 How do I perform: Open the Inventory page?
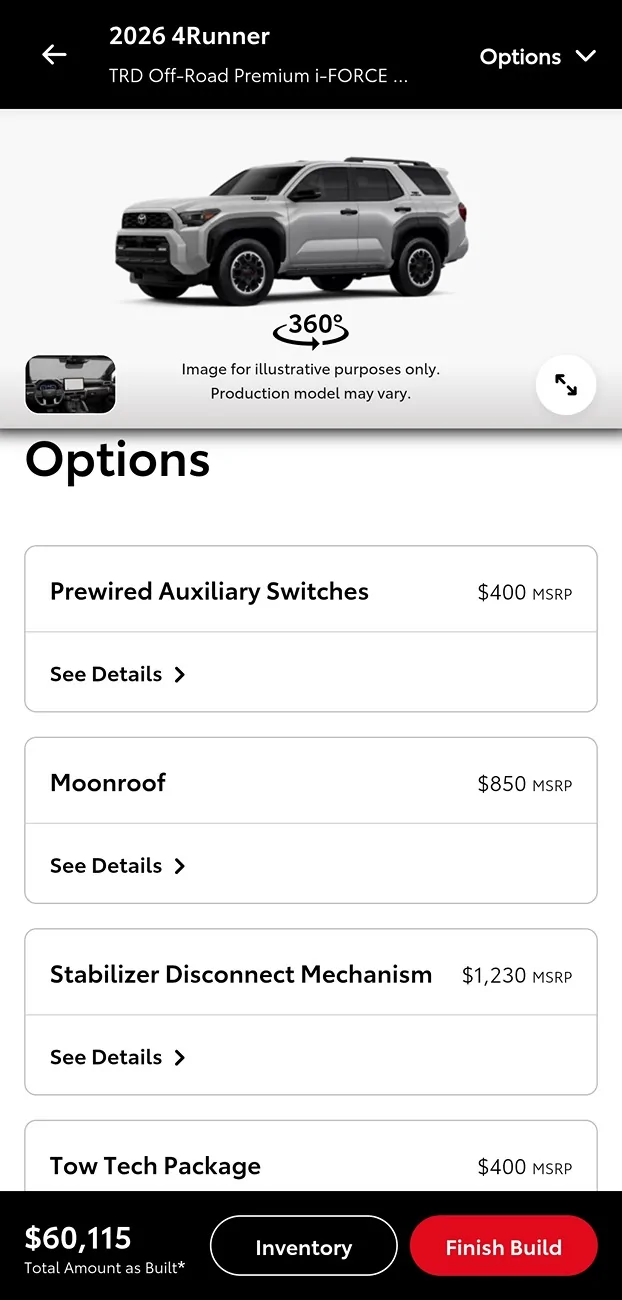point(303,1246)
